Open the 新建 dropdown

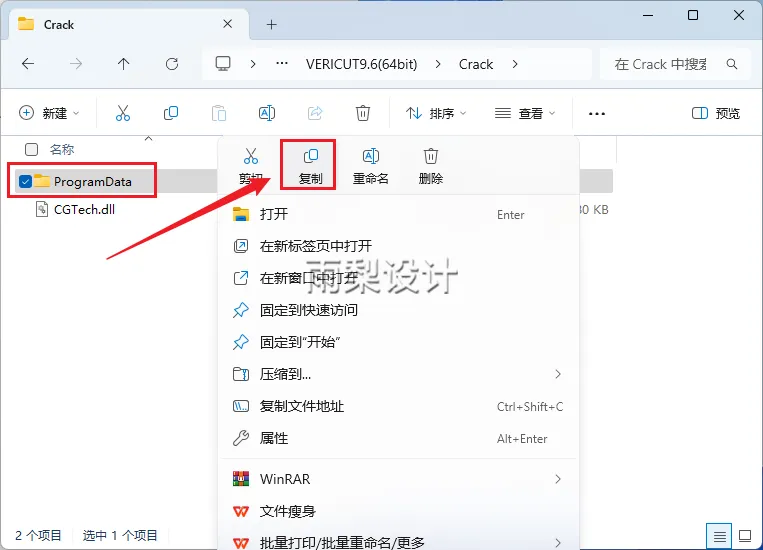point(49,113)
